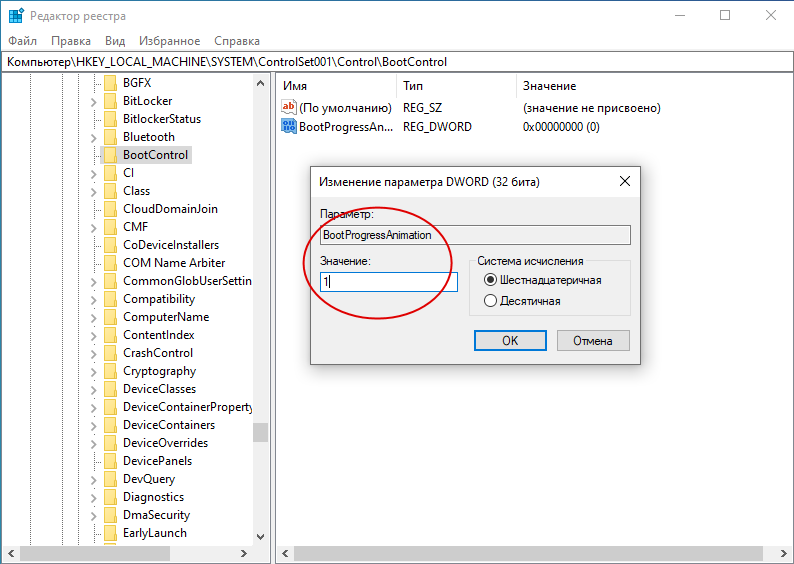Select Шестнадцатеричная radio button
The height and width of the screenshot is (564, 794).
point(490,279)
